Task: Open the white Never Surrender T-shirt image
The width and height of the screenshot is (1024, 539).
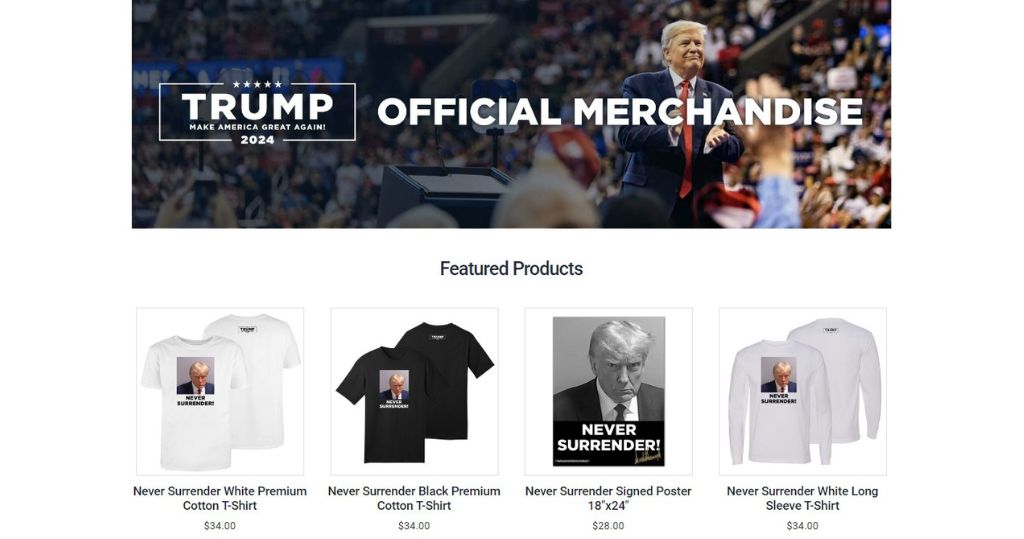Action: click(220, 391)
